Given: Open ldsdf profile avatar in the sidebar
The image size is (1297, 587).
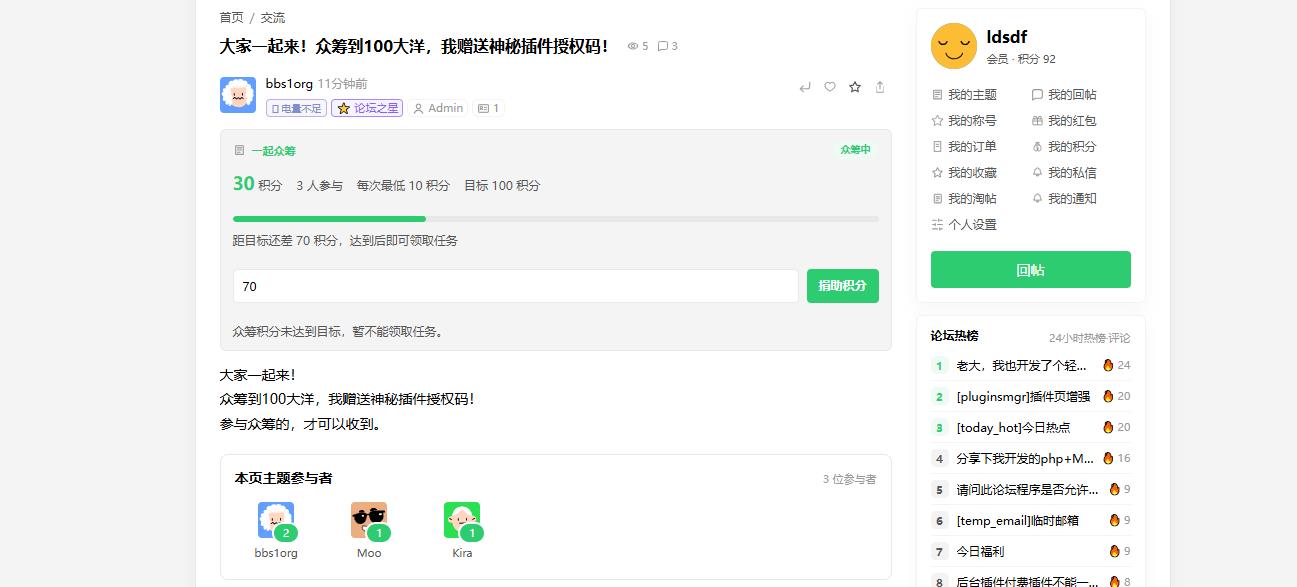Looking at the screenshot, I should tap(954, 46).
